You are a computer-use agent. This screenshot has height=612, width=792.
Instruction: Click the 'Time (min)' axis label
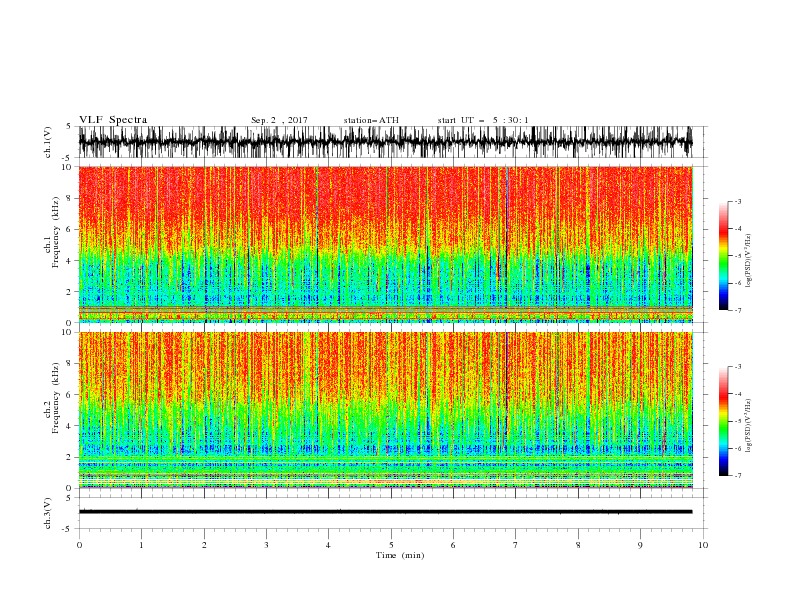click(x=400, y=555)
